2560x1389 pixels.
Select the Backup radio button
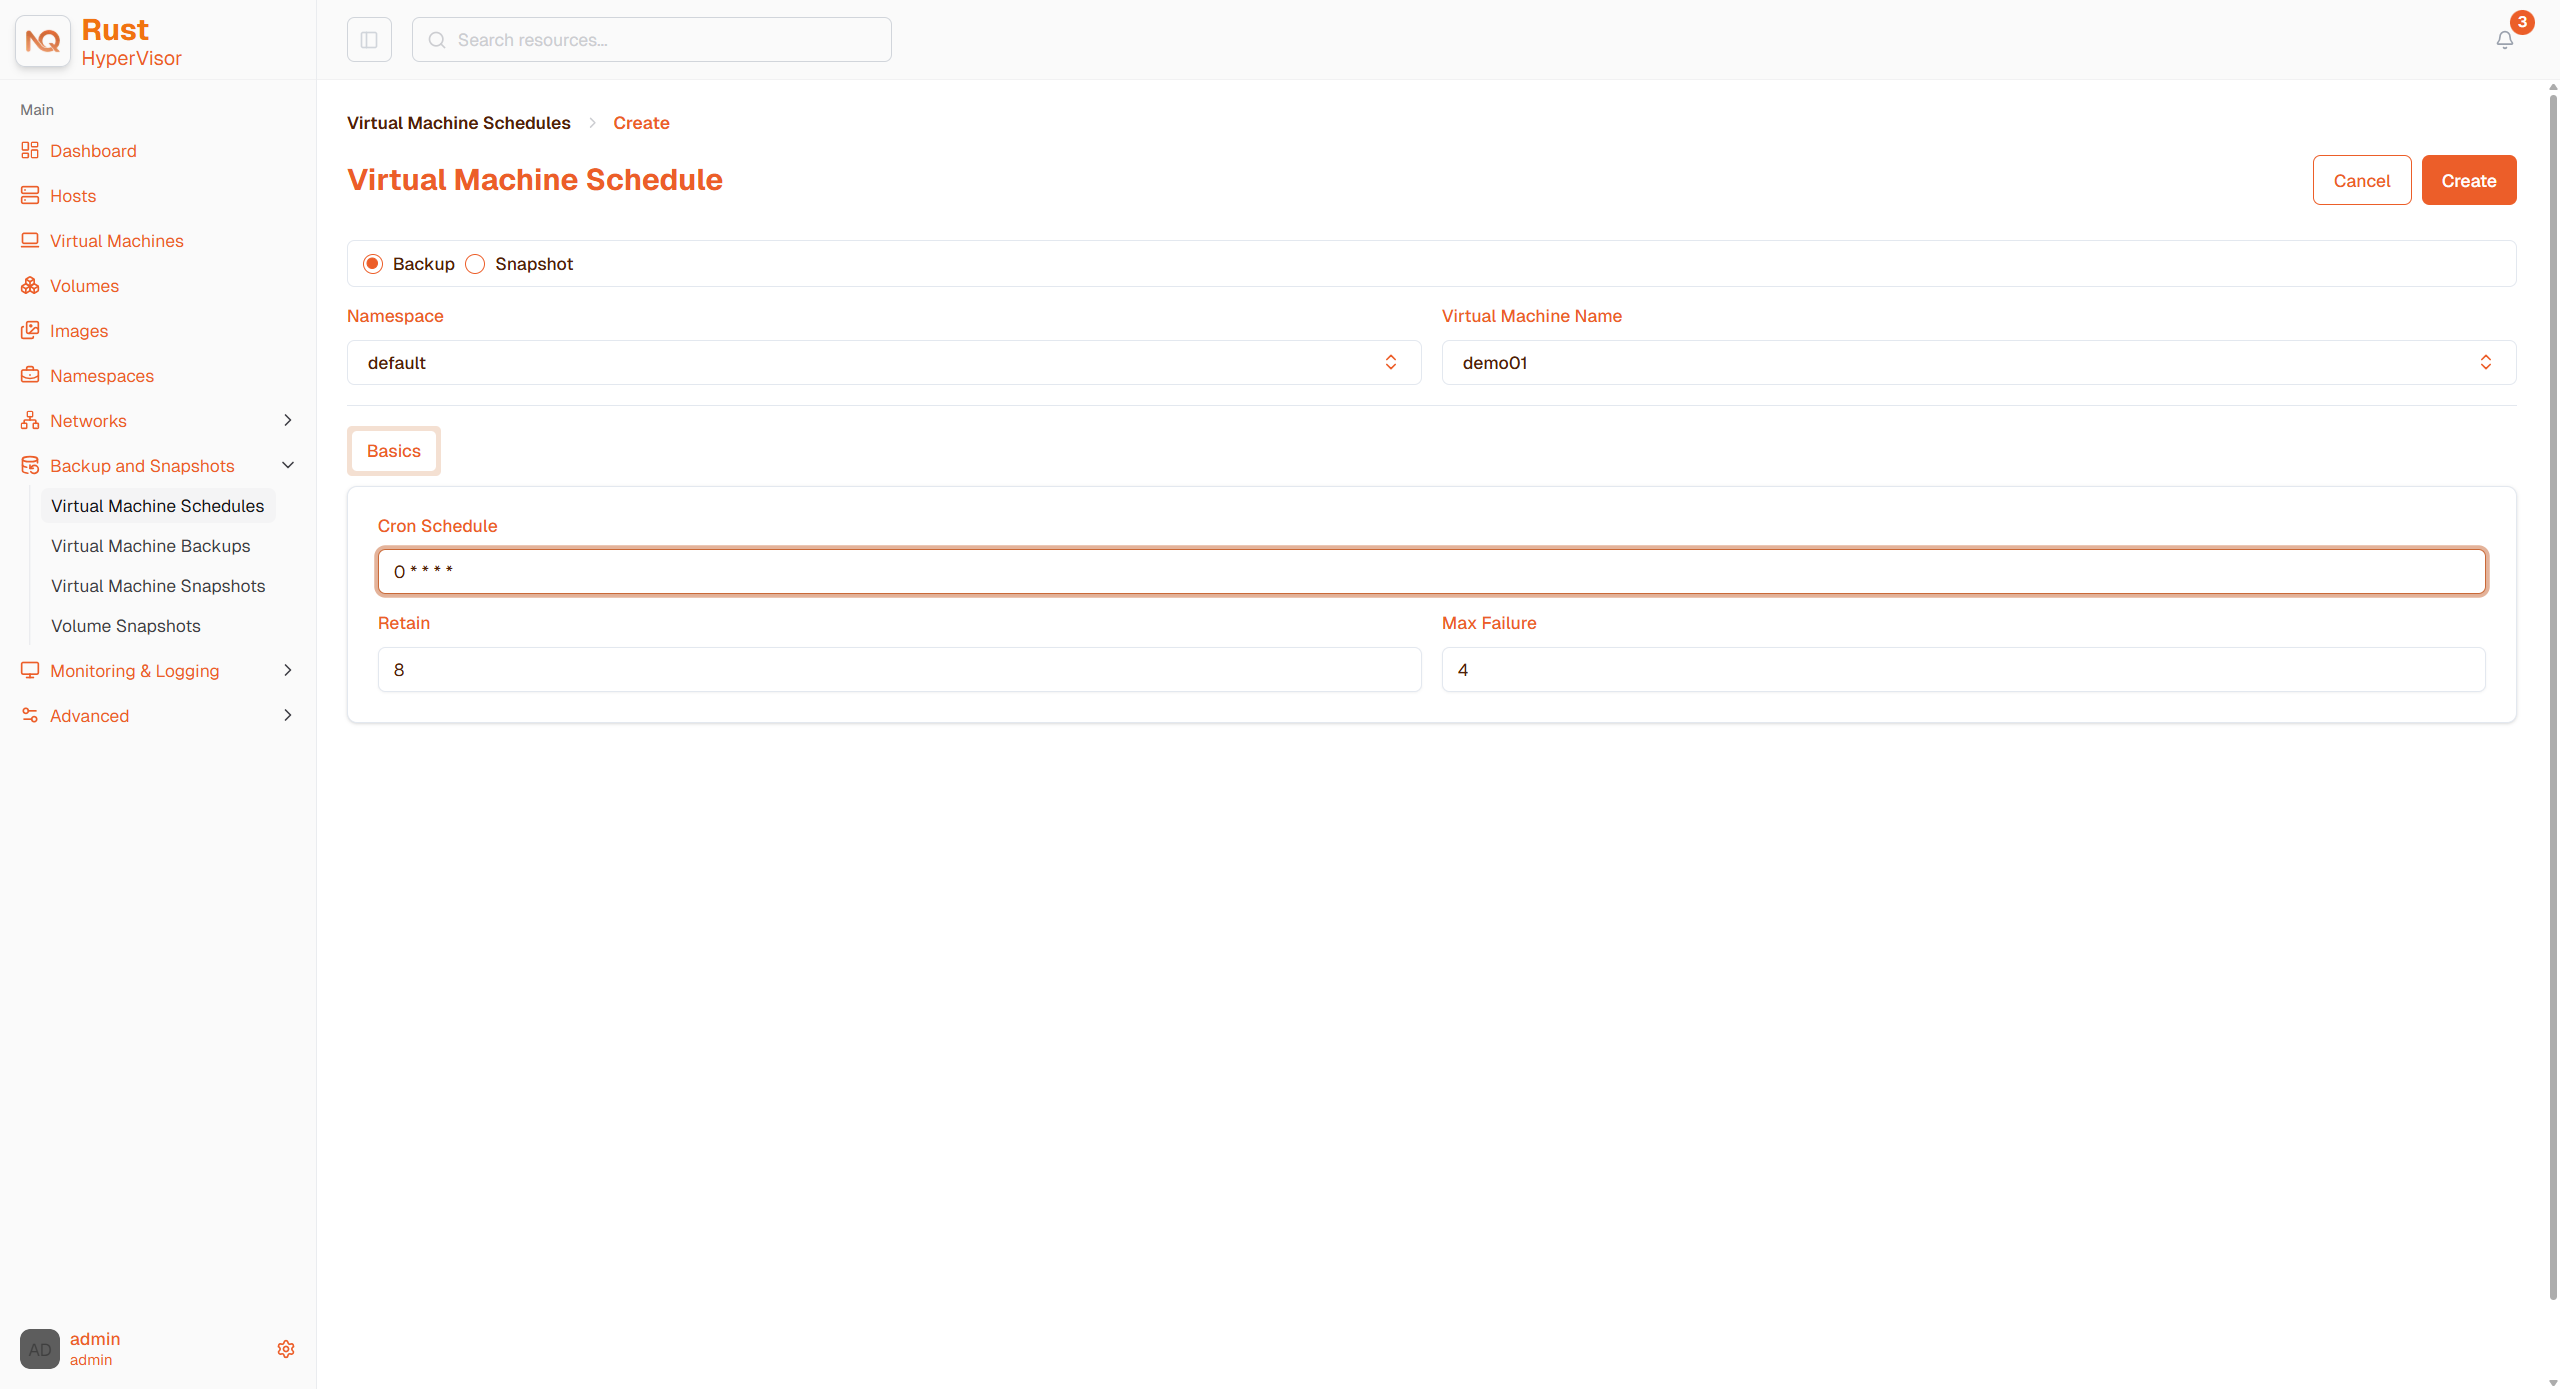(x=373, y=264)
